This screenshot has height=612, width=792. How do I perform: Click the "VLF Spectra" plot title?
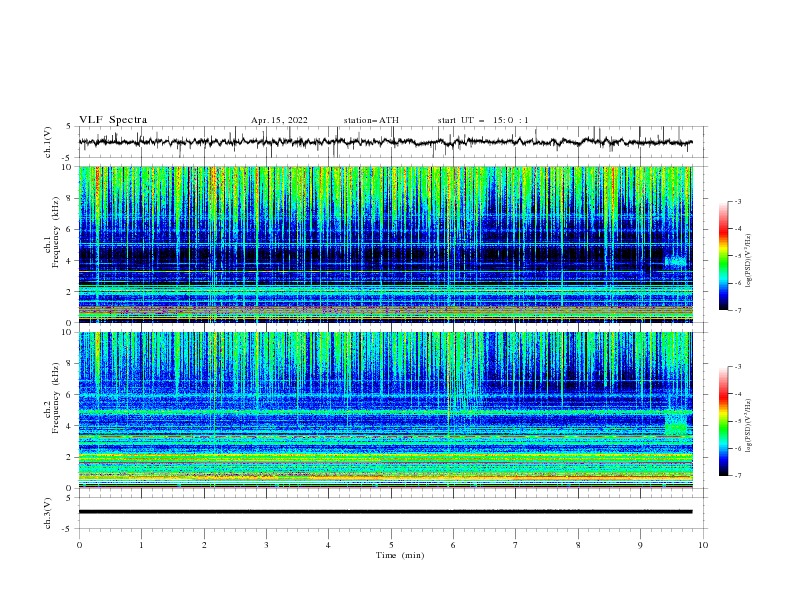[113, 120]
